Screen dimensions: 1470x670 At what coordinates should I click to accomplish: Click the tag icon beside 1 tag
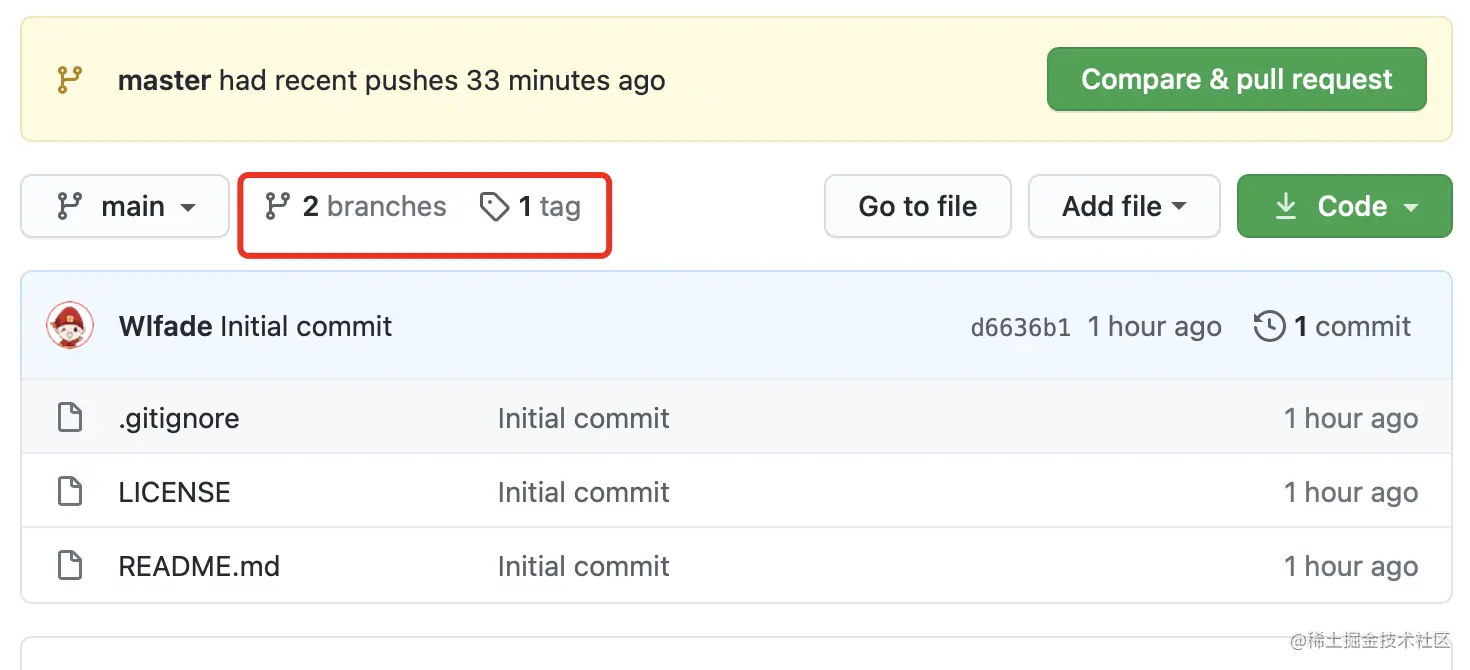[x=494, y=207]
